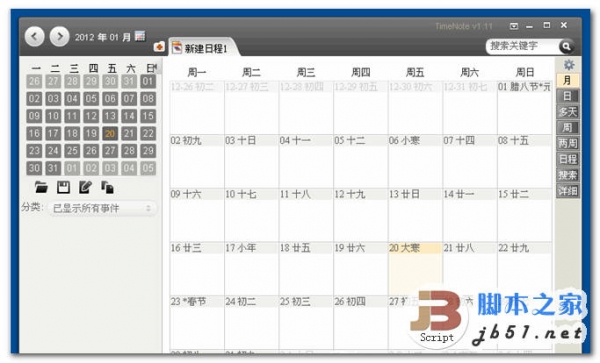
Task: Switch to 两周 two-week view
Action: pos(568,143)
